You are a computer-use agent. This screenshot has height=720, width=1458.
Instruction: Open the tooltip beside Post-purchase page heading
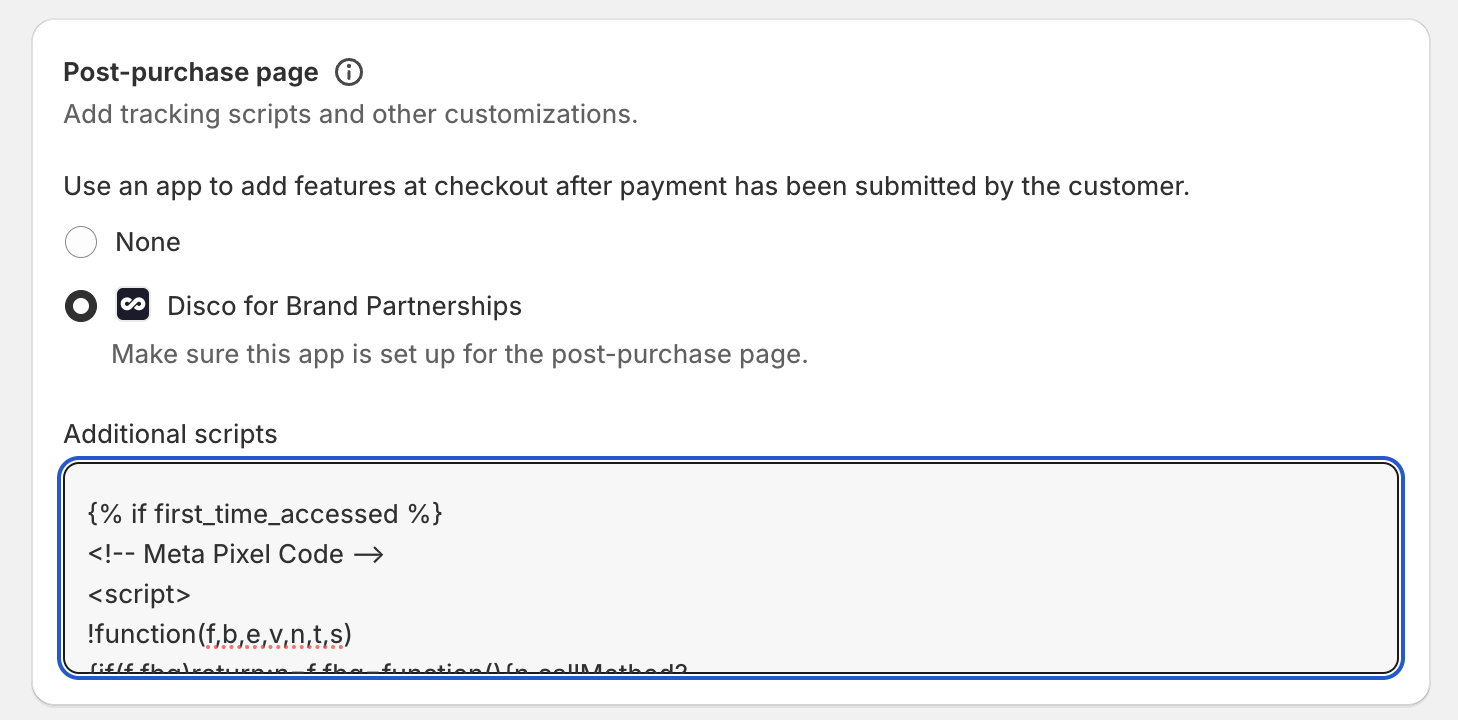(x=349, y=71)
